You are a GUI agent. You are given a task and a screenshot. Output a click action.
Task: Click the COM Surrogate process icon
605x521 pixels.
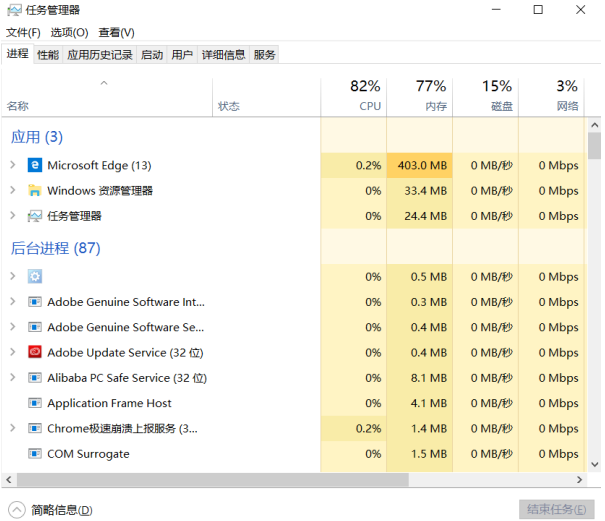pos(35,454)
